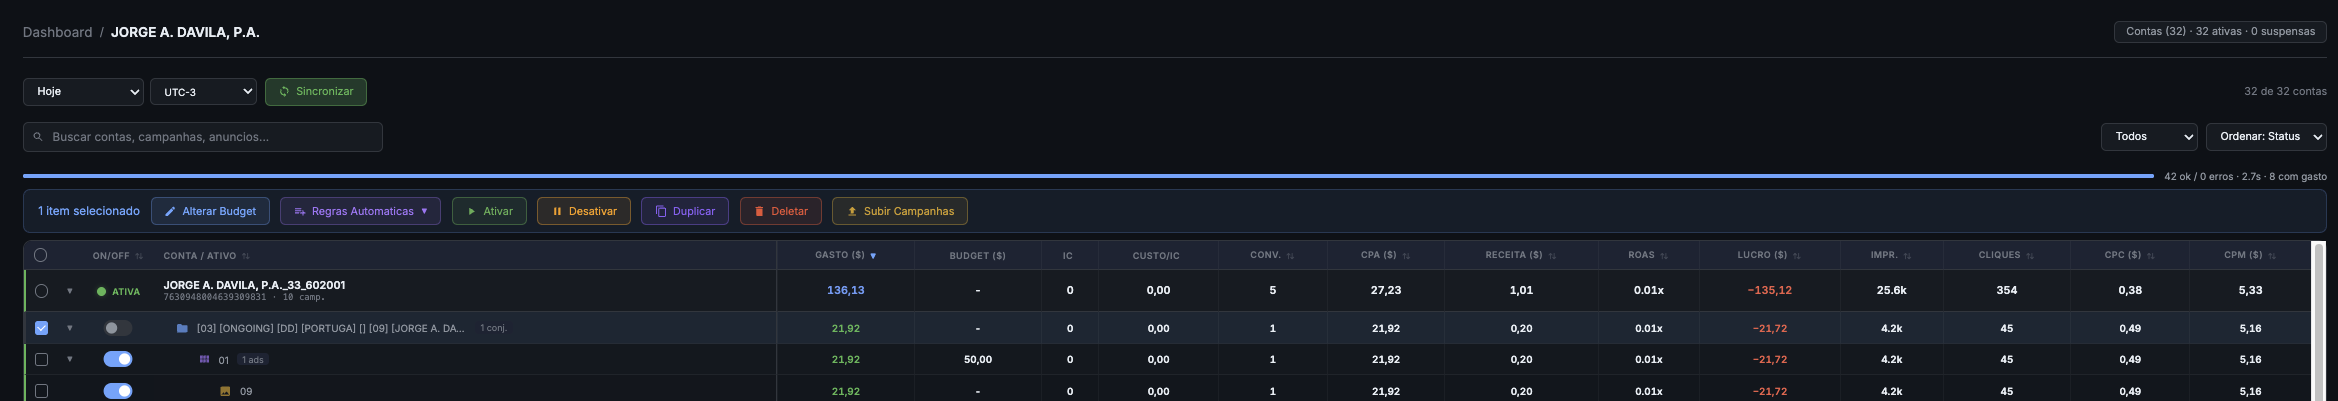Click the play icon on Ativar
Screen dimensions: 2338x401
pos(472,211)
